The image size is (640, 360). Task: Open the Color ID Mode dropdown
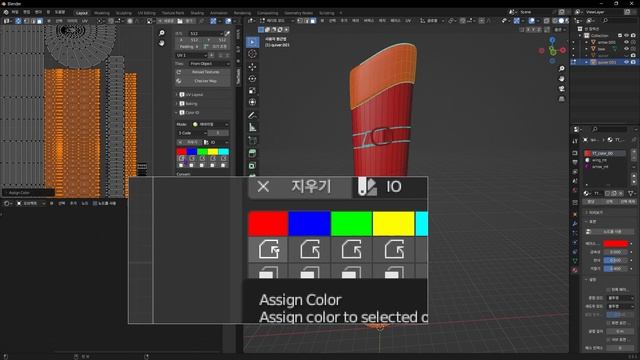pyautogui.click(x=210, y=124)
